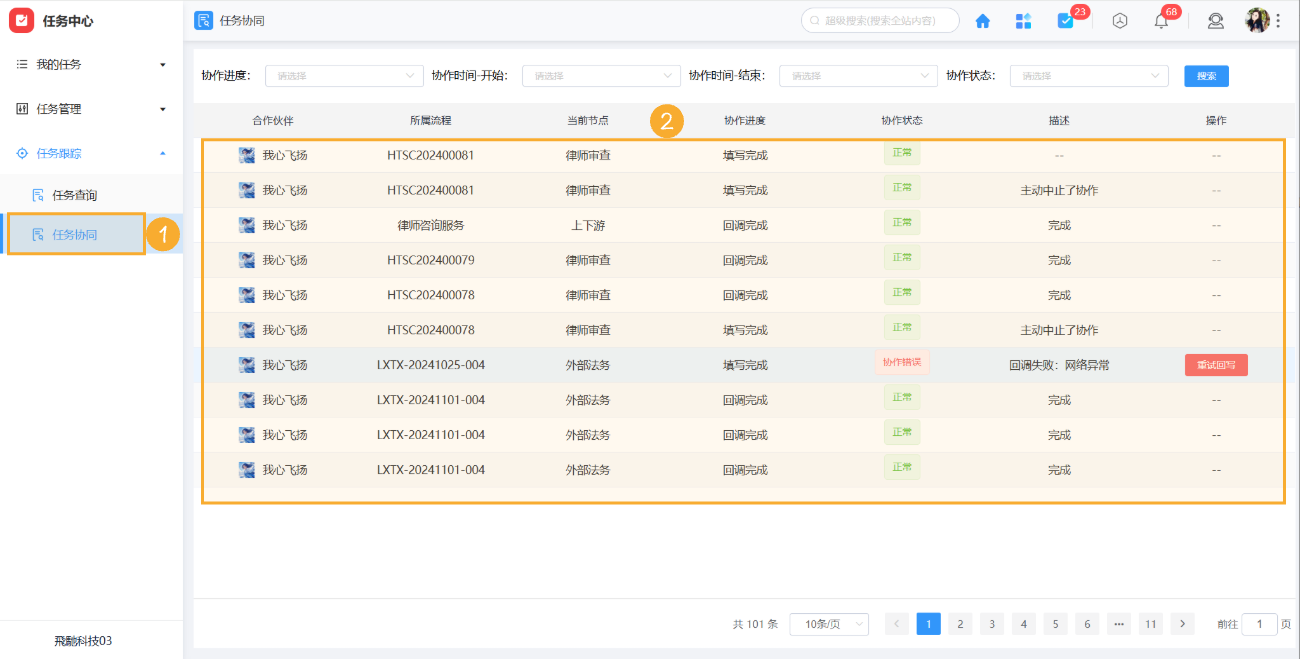Open the 协作时间-开始 dropdown
This screenshot has width=1300, height=659.
click(x=601, y=76)
